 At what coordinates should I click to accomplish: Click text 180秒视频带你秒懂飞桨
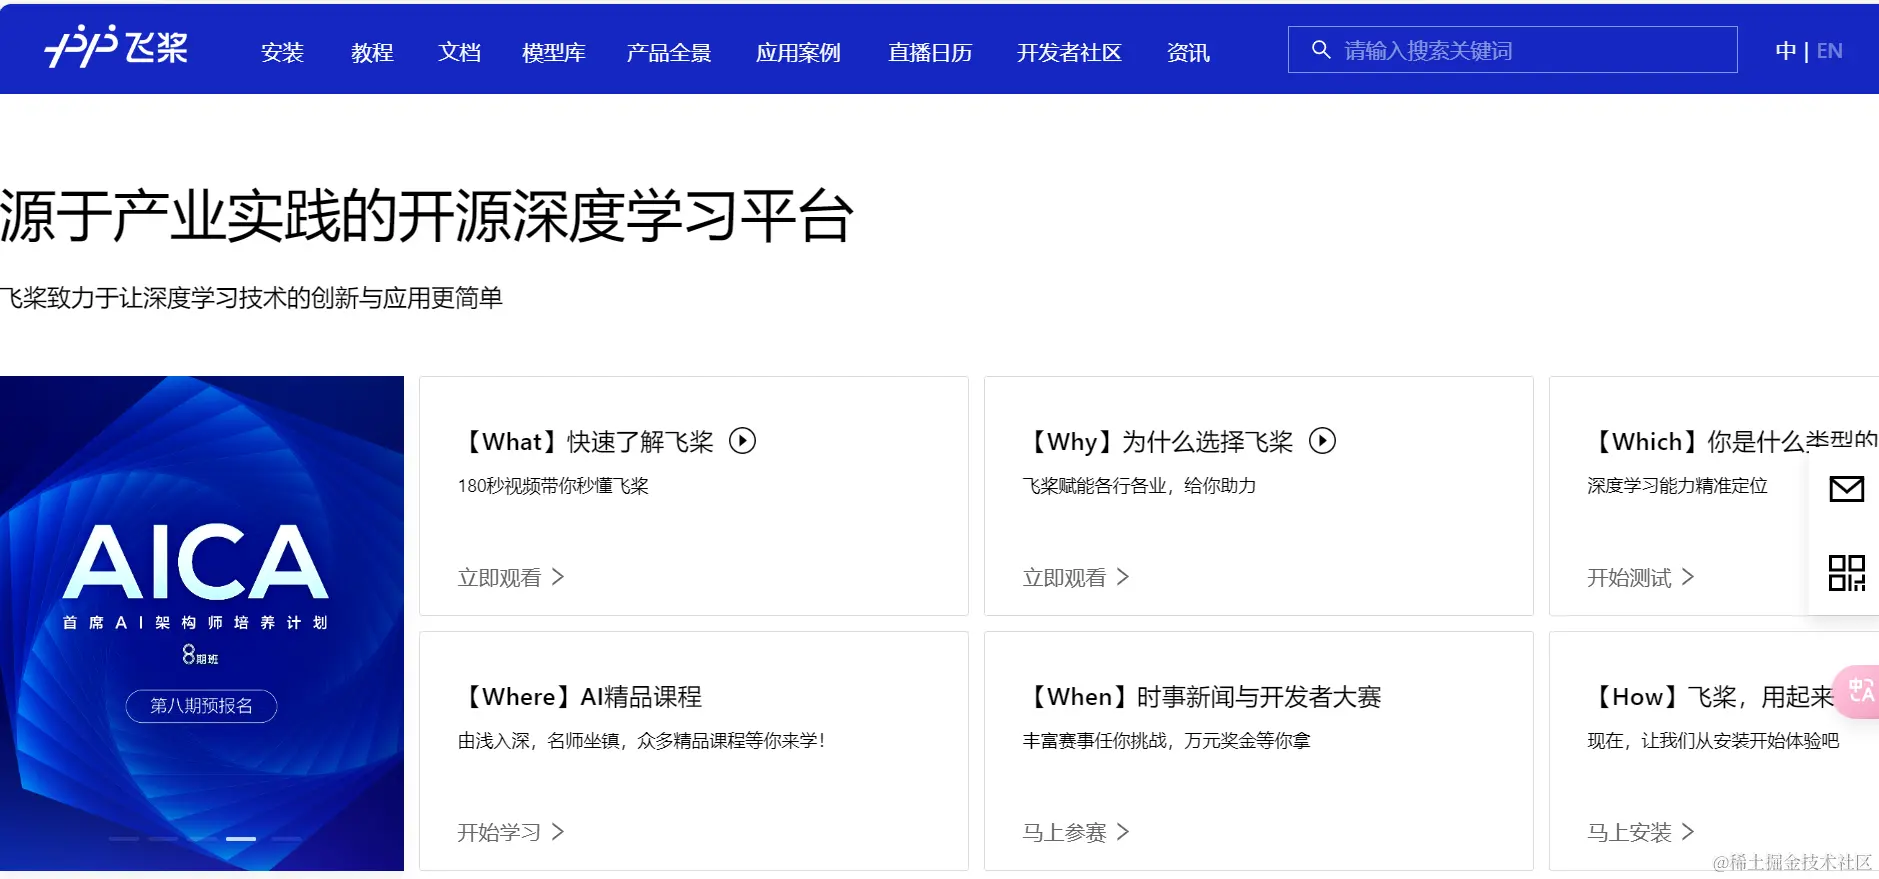(553, 486)
